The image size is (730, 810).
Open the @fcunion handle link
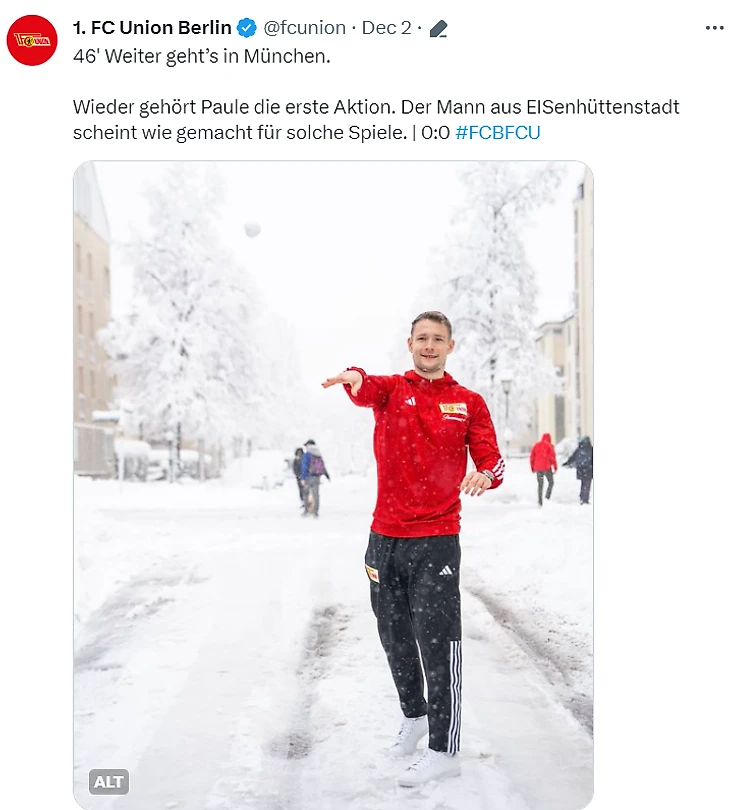304,28
